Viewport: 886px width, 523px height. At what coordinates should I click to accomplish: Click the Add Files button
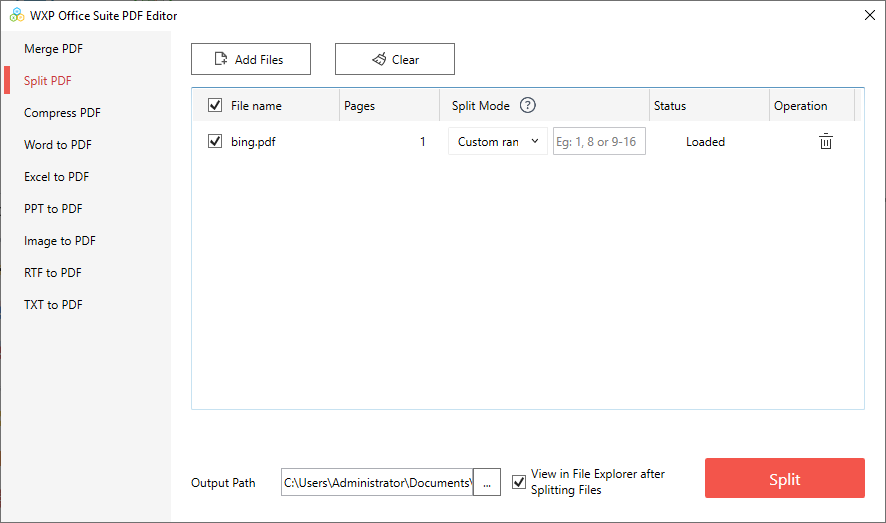251,59
